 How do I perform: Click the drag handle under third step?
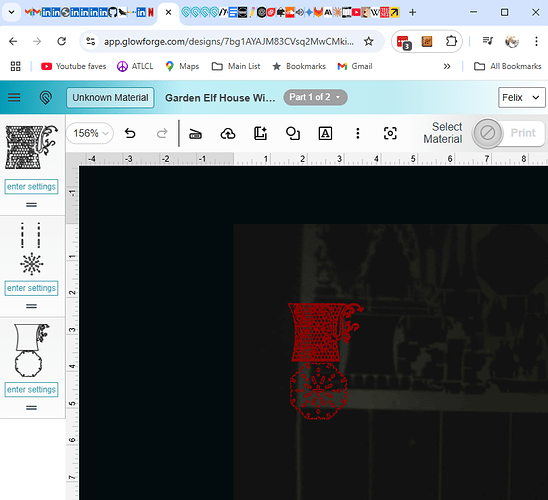coord(31,408)
